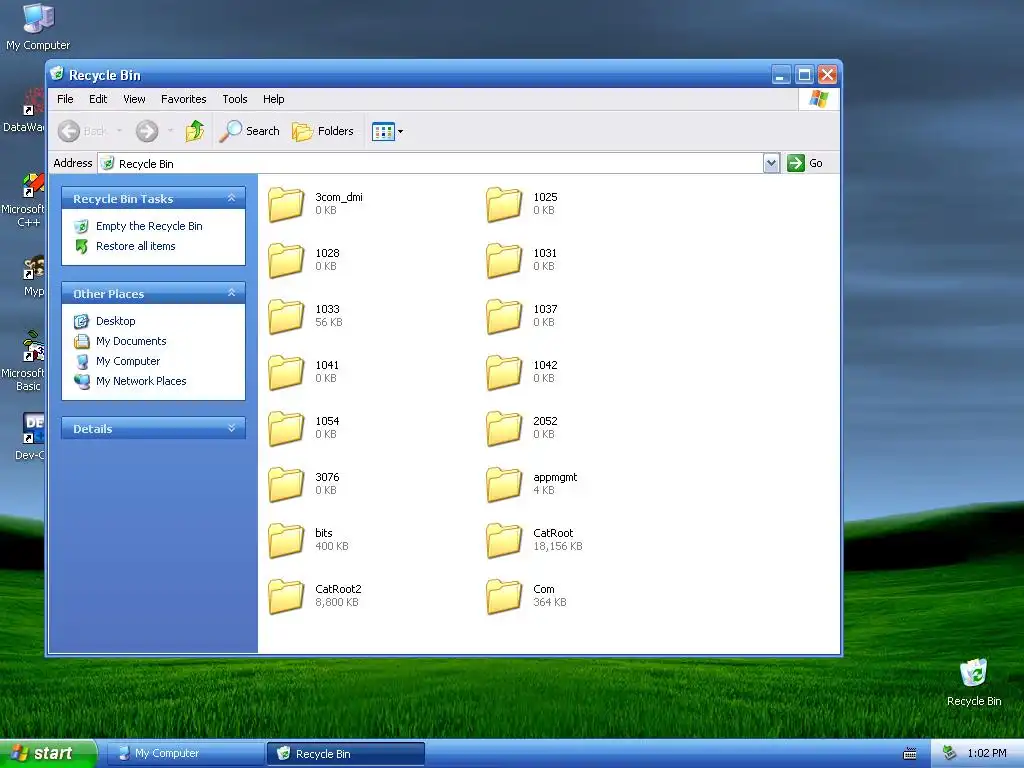Click the on-screen keyboard taskbar icon
This screenshot has height=768, width=1024.
tap(909, 754)
